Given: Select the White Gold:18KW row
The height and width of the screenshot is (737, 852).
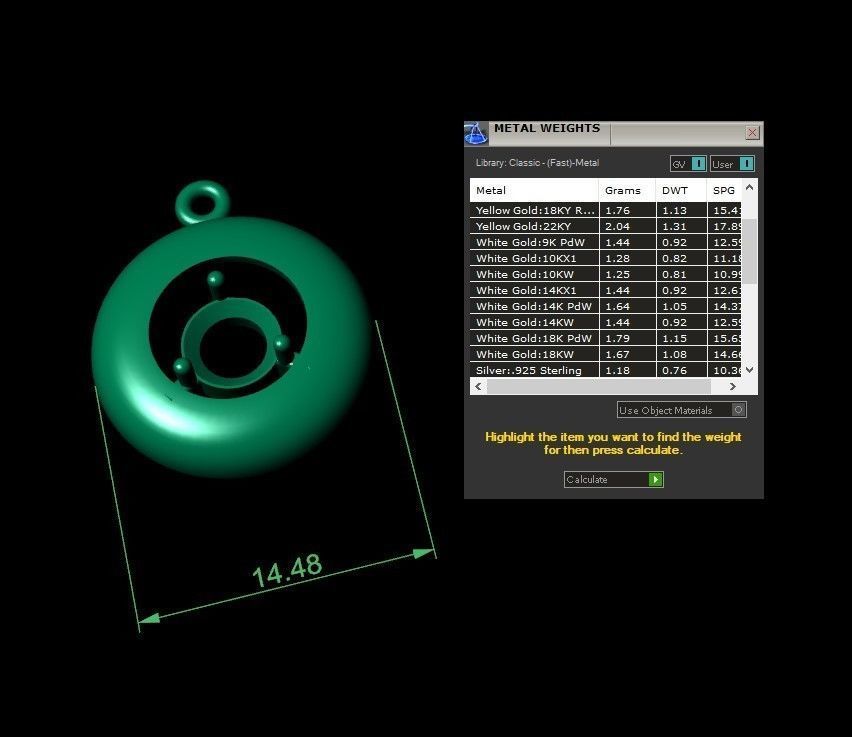Looking at the screenshot, I should pyautogui.click(x=605, y=354).
